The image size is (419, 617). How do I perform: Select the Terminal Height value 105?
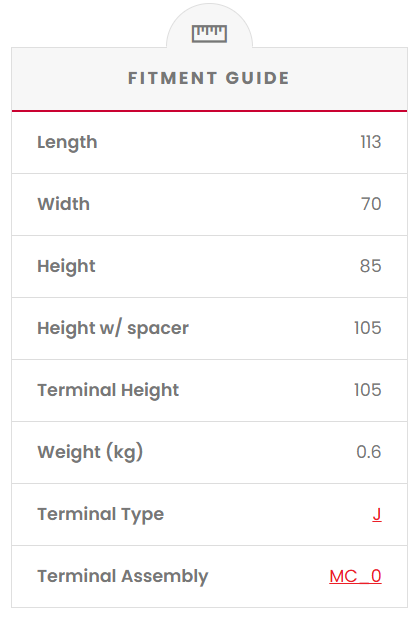(368, 390)
